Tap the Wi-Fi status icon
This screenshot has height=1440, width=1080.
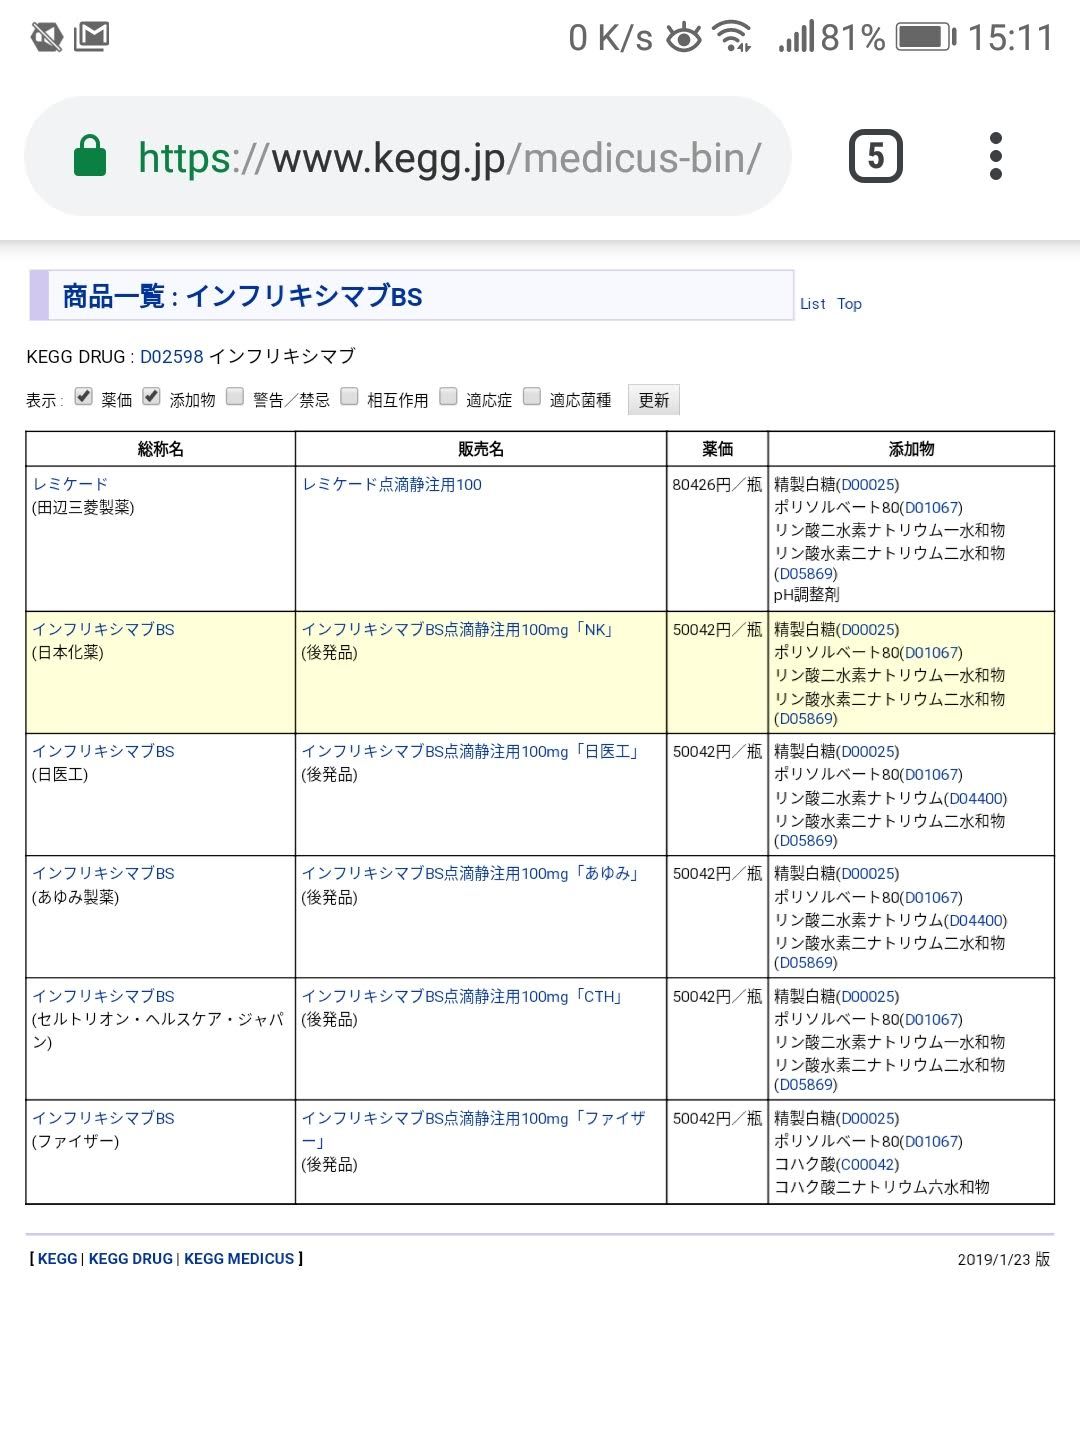(x=732, y=38)
